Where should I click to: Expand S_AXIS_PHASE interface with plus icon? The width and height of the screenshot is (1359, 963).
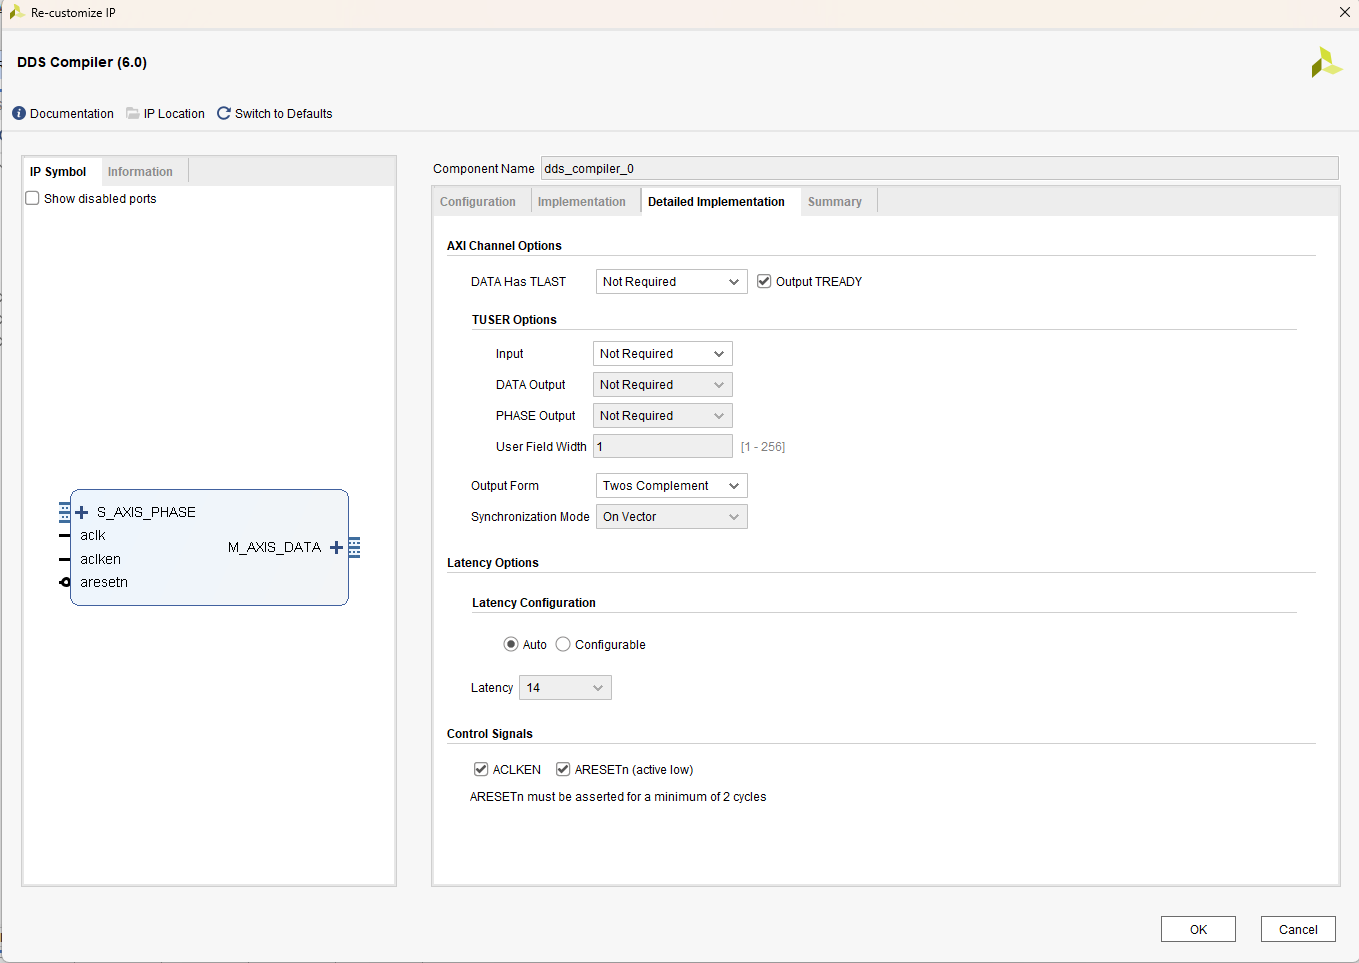[82, 513]
